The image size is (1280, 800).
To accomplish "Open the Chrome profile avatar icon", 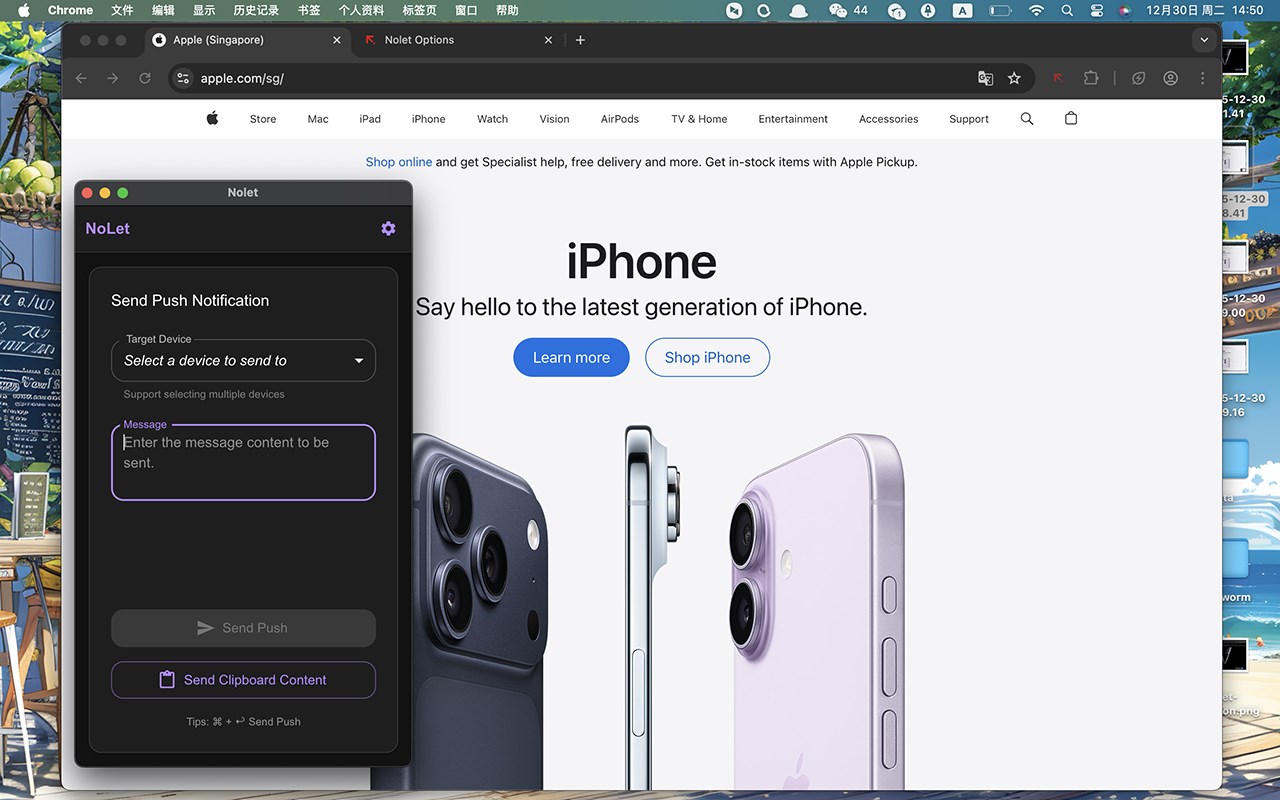I will [1170, 78].
